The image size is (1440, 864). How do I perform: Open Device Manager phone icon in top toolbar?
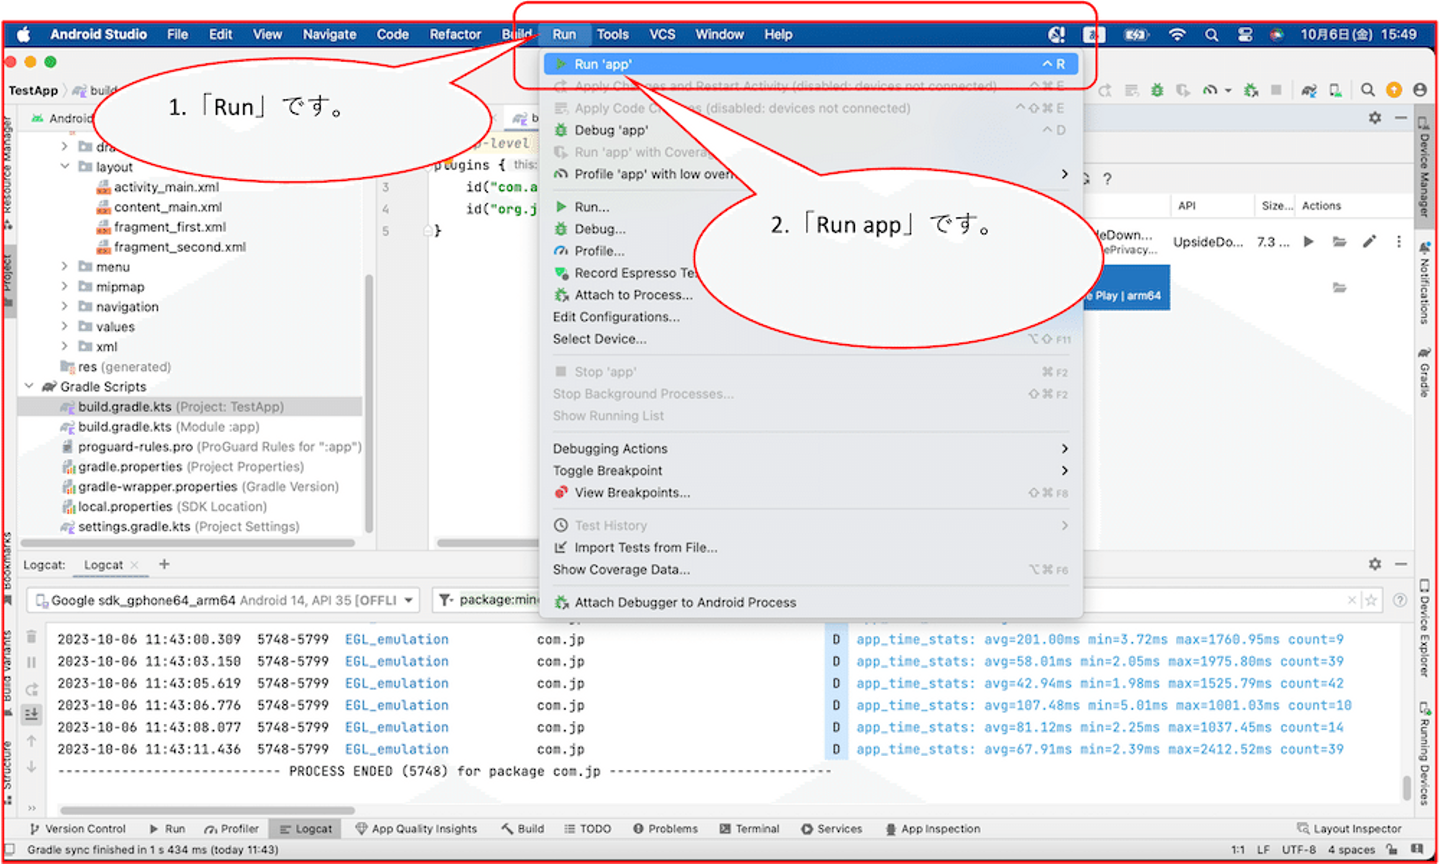coord(1335,90)
